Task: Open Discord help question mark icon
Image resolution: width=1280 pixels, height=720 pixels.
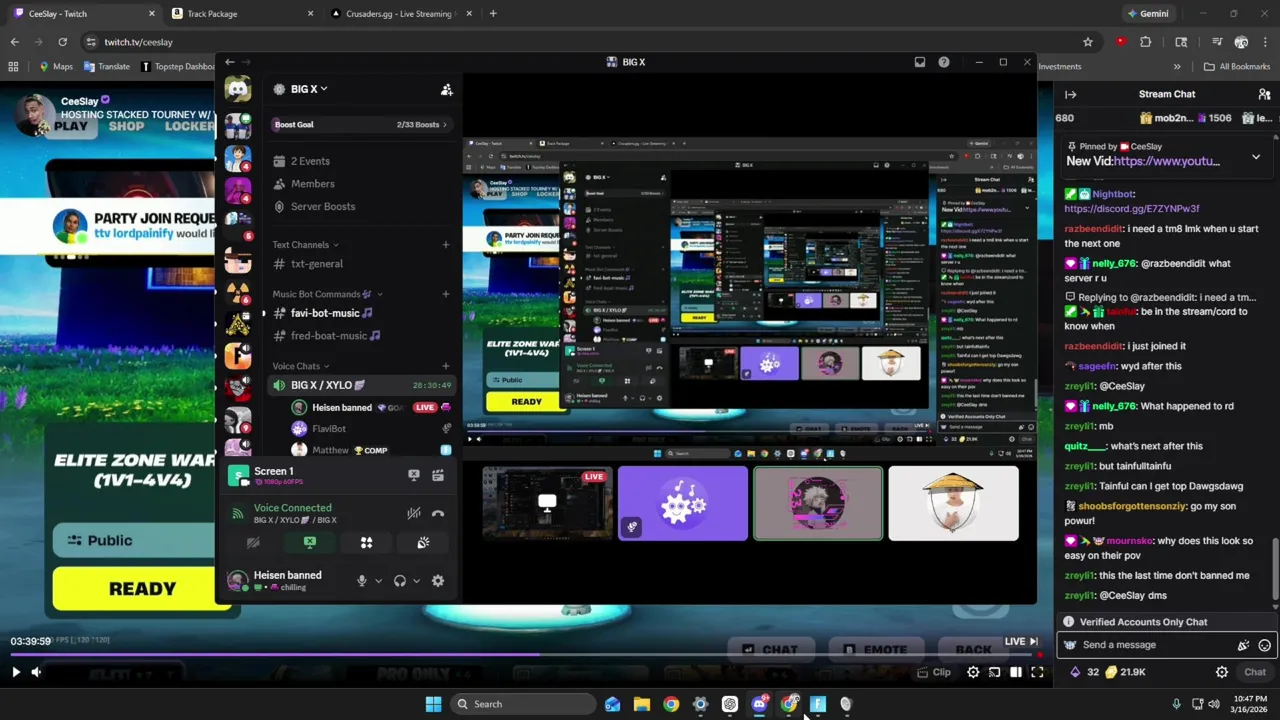Action: point(943,62)
